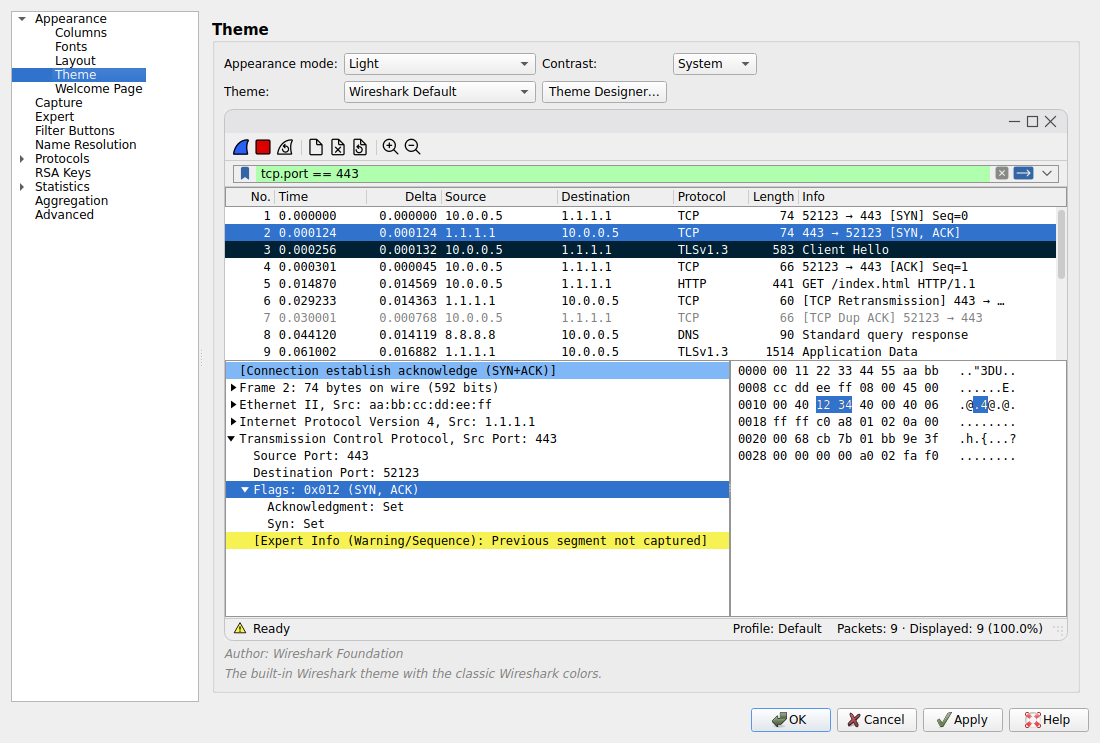Image resolution: width=1100 pixels, height=743 pixels.
Task: Click the warning triangle icon in the status bar
Action: (x=240, y=628)
